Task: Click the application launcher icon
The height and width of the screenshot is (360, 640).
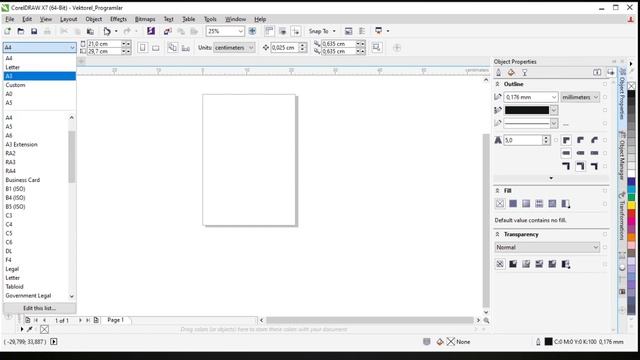Action: [x=378, y=31]
